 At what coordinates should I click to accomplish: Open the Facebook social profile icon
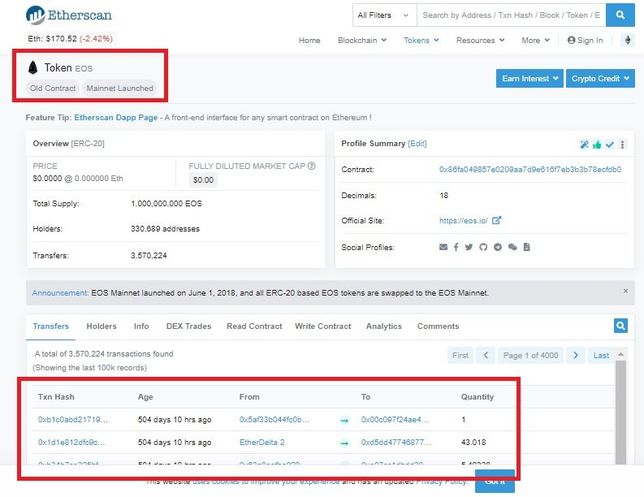[x=456, y=247]
